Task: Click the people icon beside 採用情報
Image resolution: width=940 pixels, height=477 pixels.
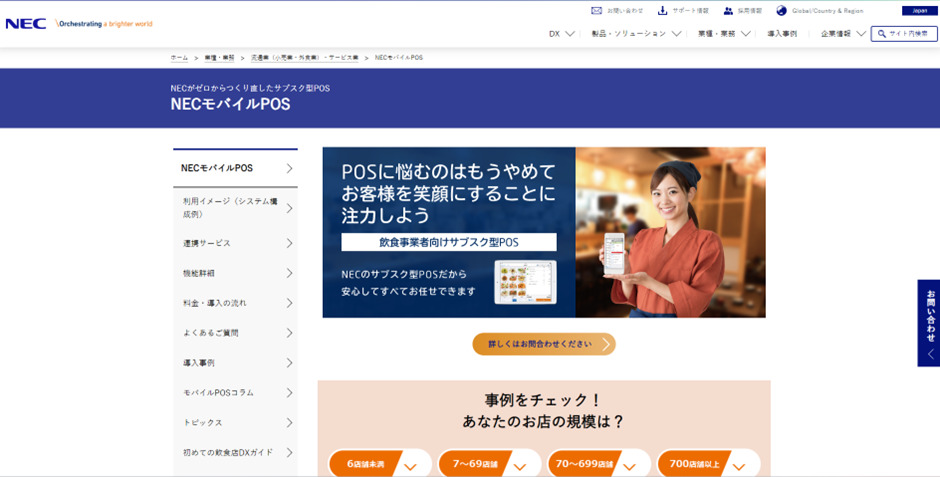Action: click(x=728, y=11)
